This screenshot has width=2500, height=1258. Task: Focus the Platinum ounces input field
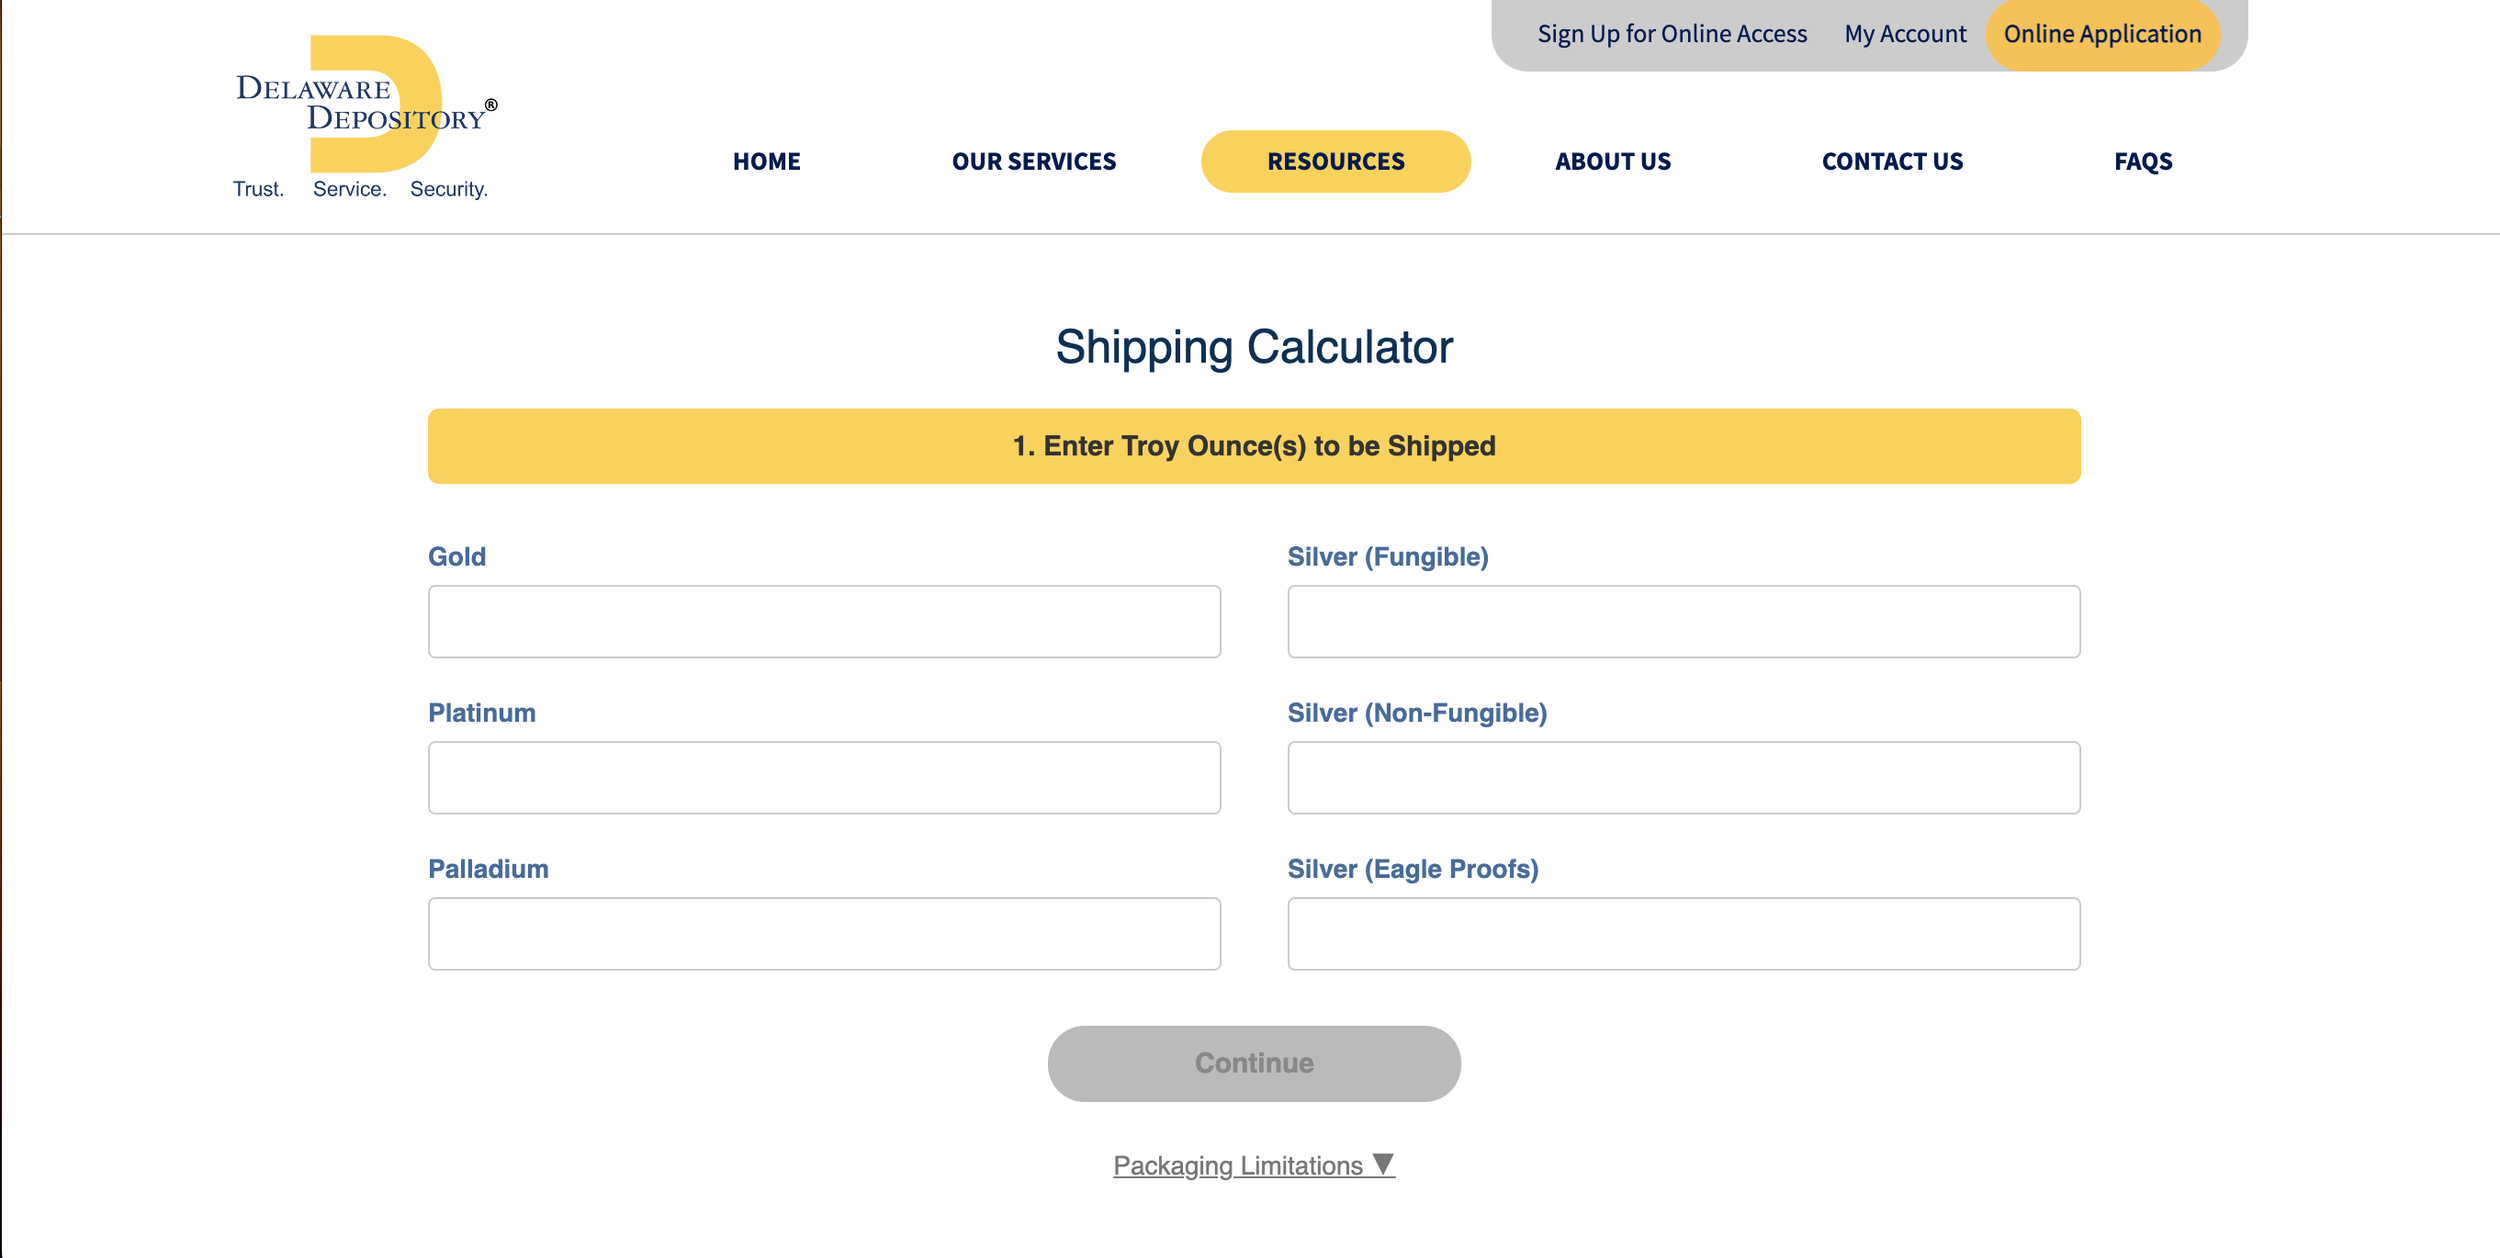[824, 777]
